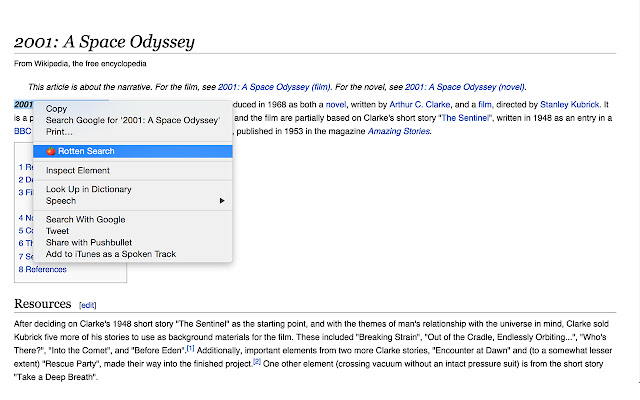Click the BBC link
This screenshot has width=640, height=400.
tap(22, 131)
